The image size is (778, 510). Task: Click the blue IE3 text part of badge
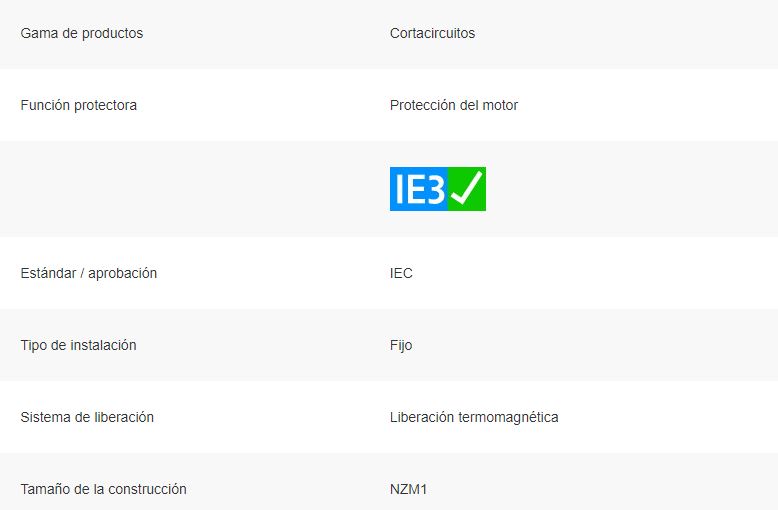[419, 189]
